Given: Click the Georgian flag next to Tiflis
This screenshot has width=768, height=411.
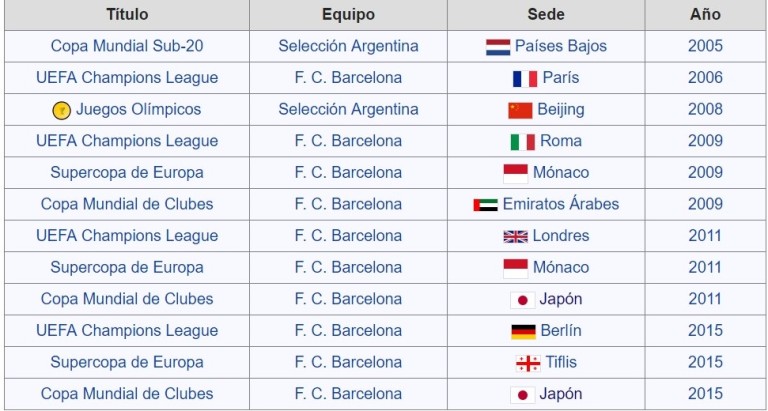Looking at the screenshot, I should click(528, 363).
